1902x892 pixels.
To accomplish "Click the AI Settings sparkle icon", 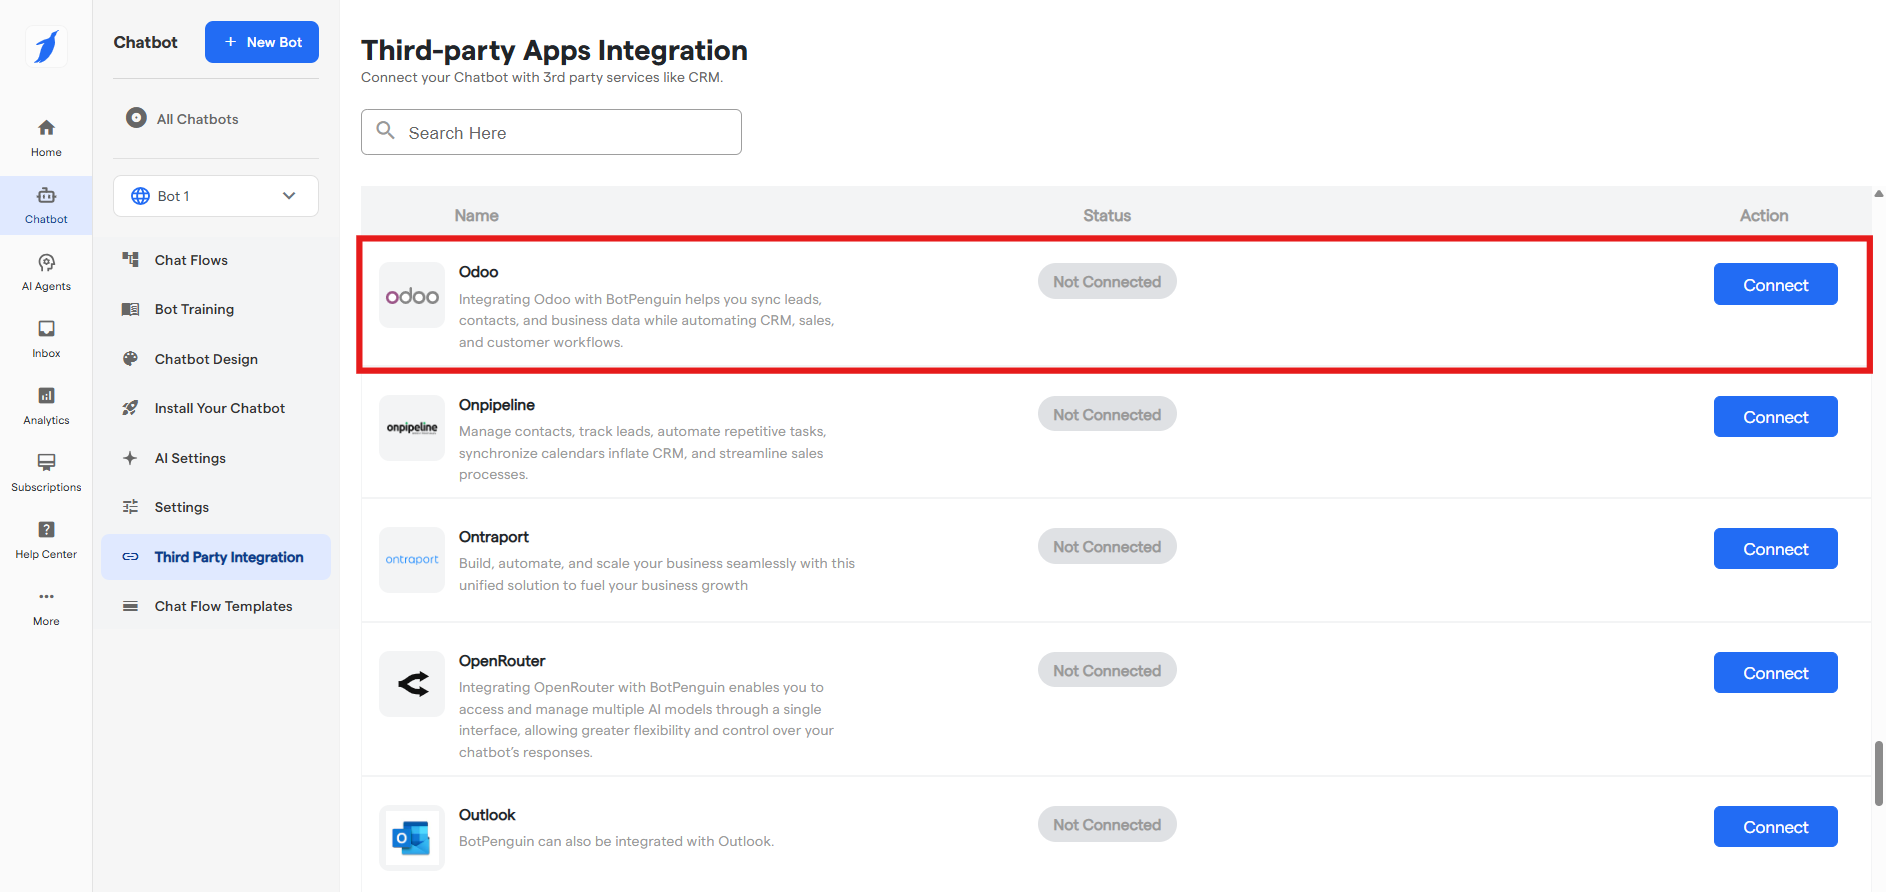I will click(130, 458).
